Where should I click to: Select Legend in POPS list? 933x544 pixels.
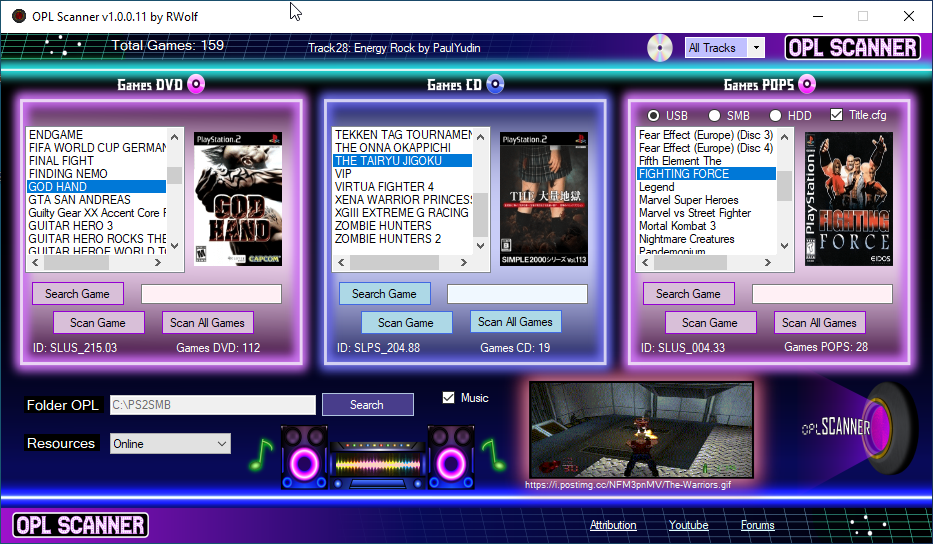(x=656, y=187)
